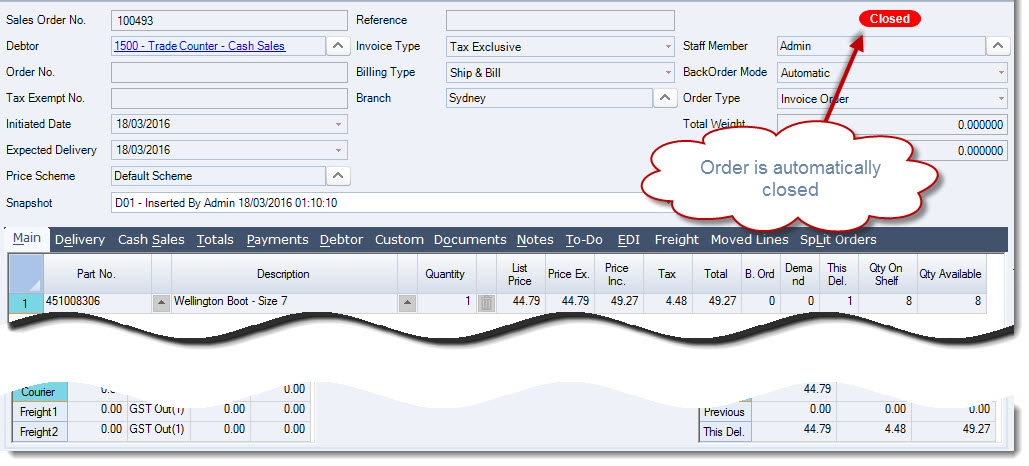Expand the Invoice Type dropdown
The image size is (1029, 466).
[668, 47]
